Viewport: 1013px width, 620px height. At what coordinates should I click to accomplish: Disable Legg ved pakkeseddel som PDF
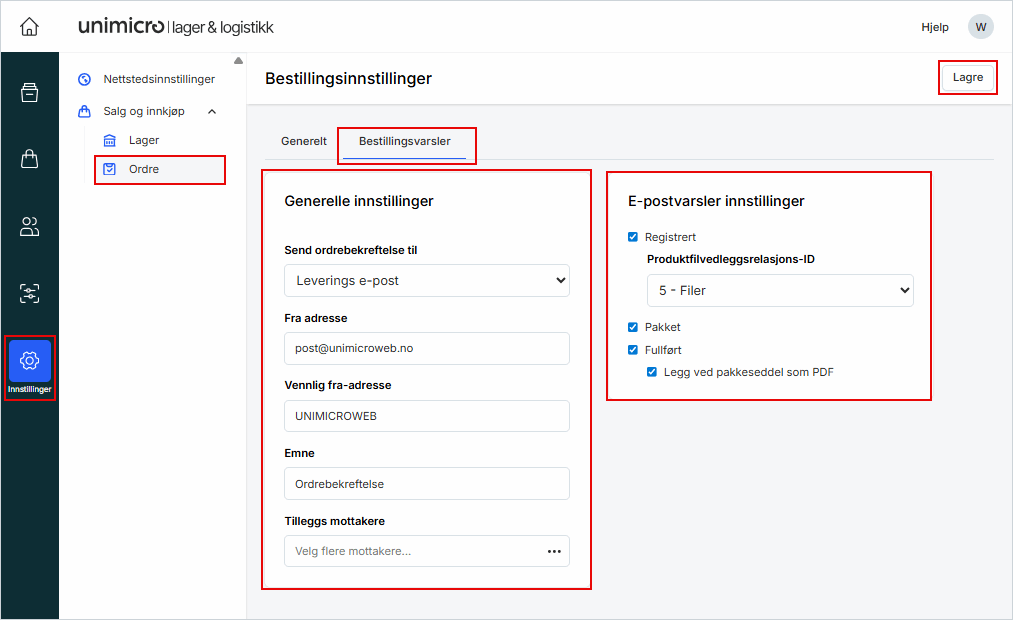pos(652,372)
